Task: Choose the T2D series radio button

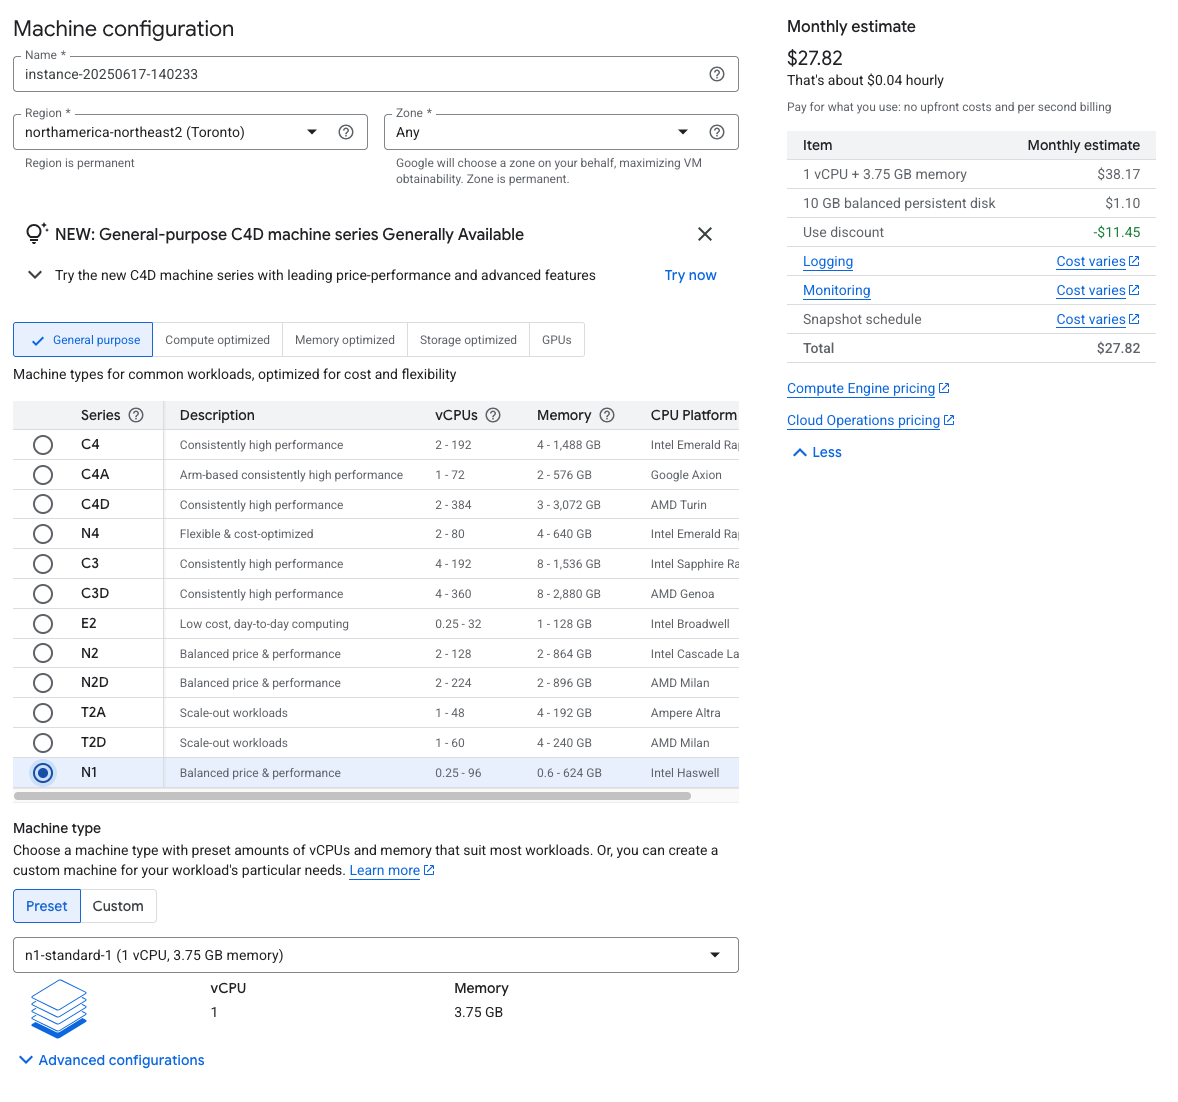Action: tap(43, 743)
